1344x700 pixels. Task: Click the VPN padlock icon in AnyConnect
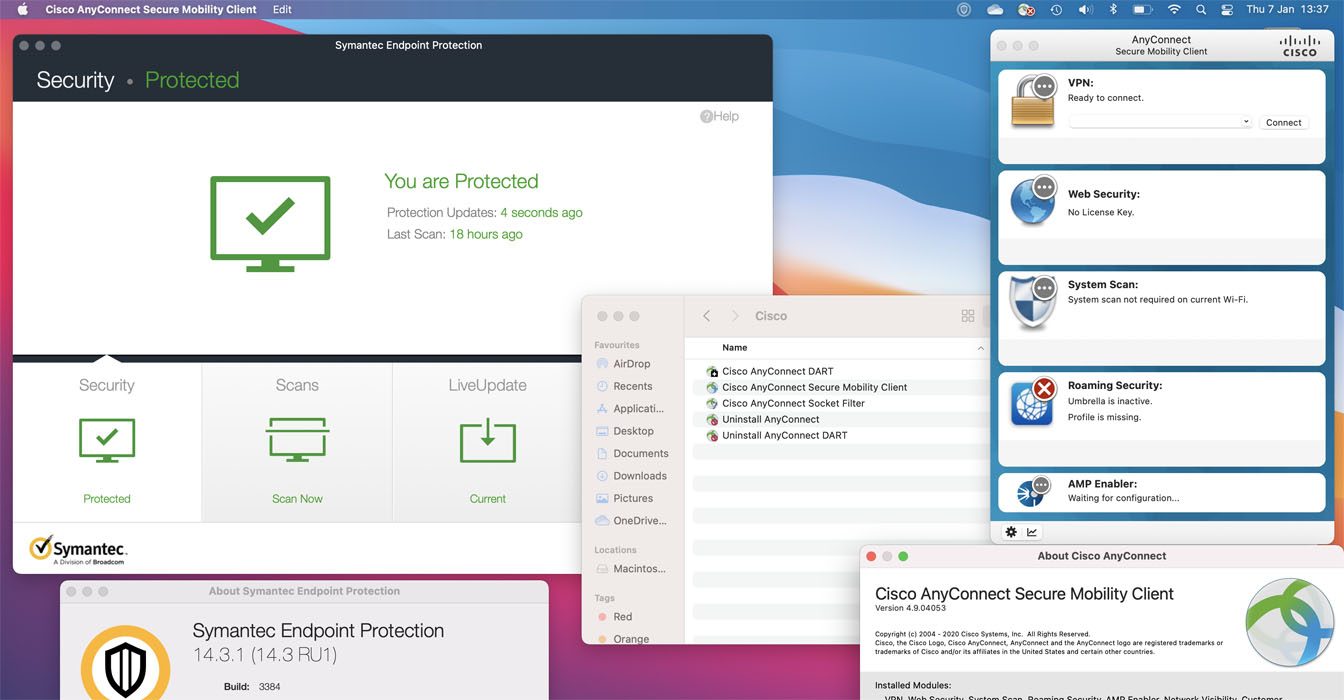click(1033, 100)
